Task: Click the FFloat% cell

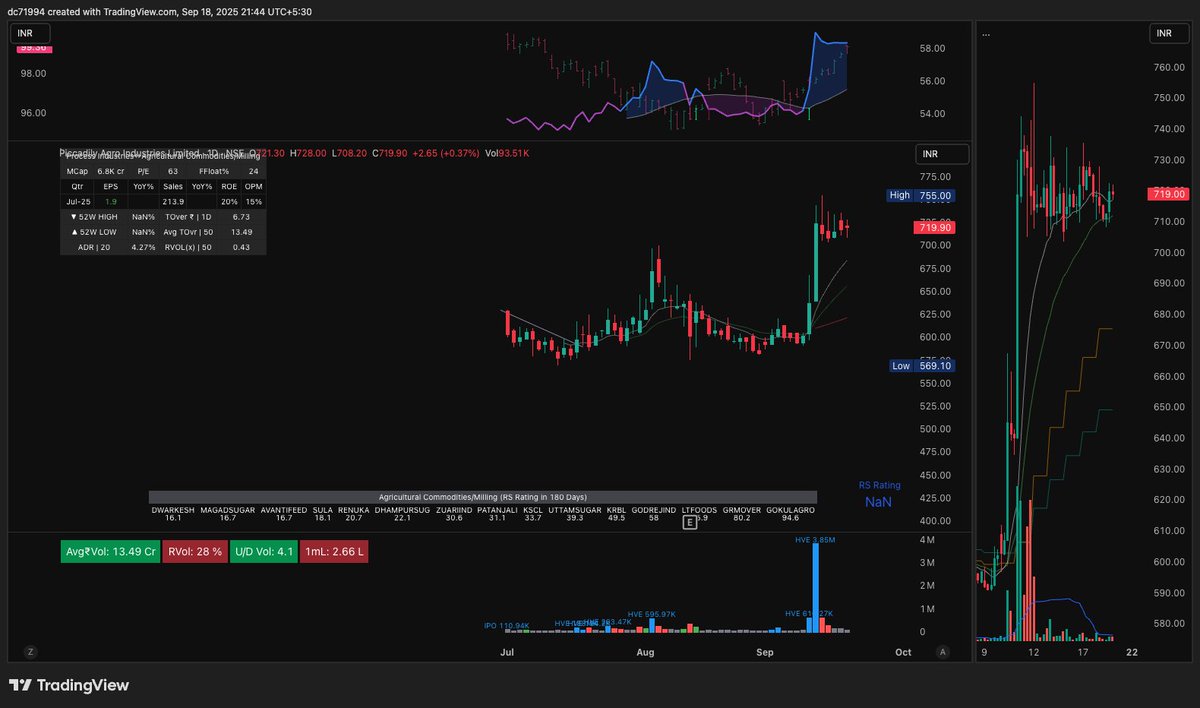Action: pyautogui.click(x=214, y=172)
